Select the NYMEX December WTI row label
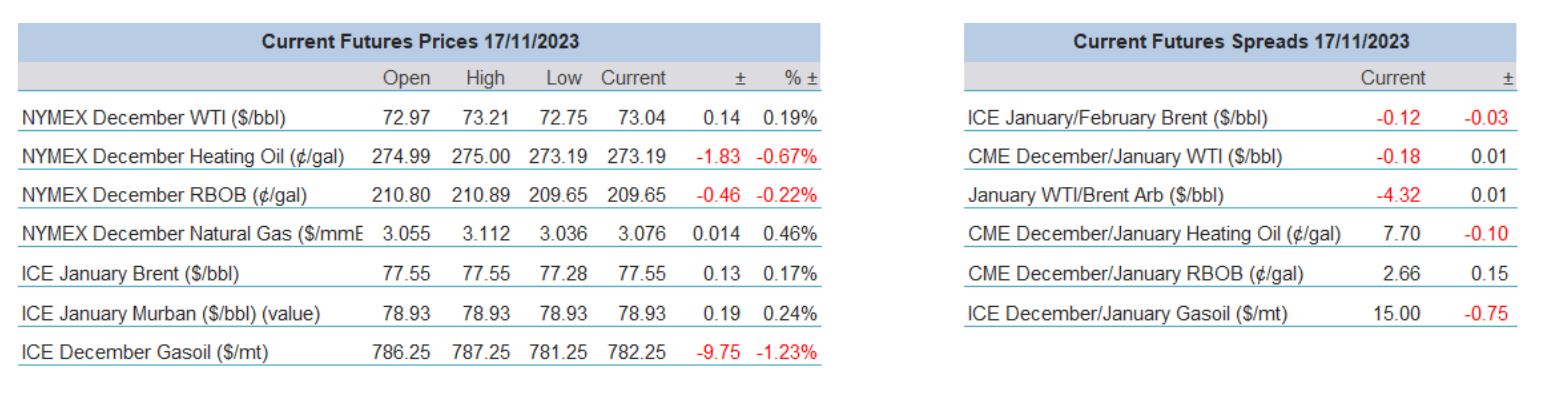This screenshot has height=398, width=1553. click(x=153, y=118)
